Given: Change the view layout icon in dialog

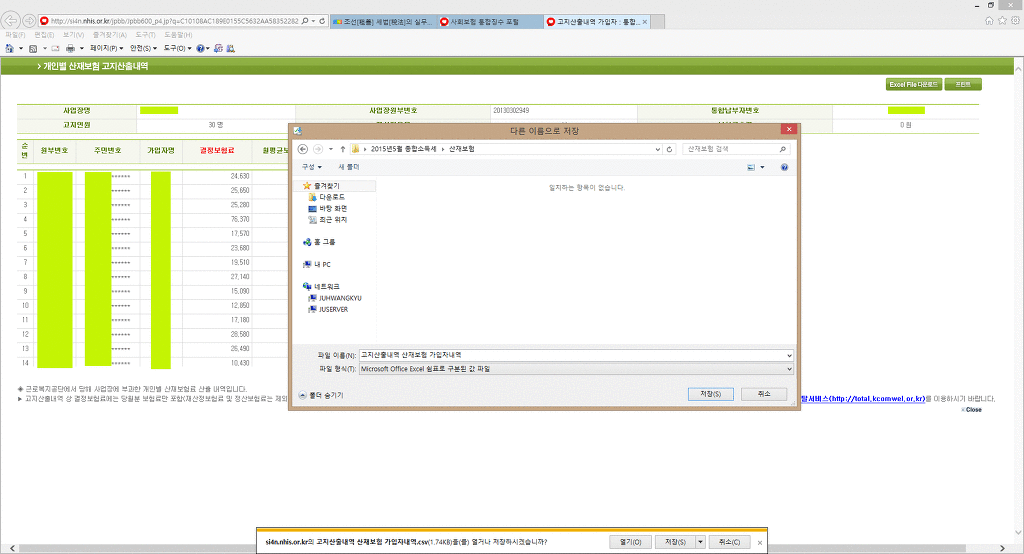Looking at the screenshot, I should click(x=751, y=167).
